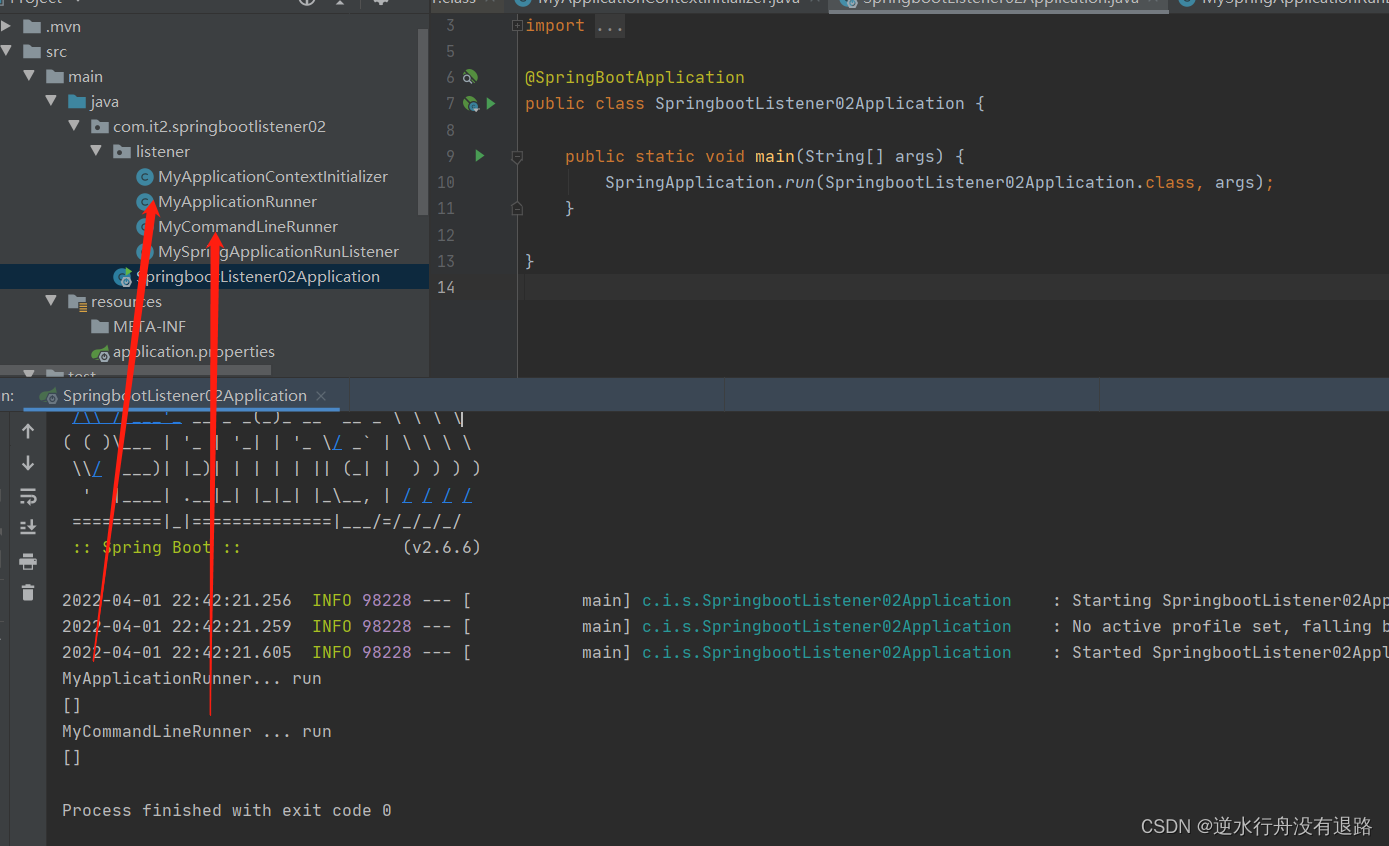Viewport: 1389px width, 846px height.
Task: Click 'Process finished with exit code 0'
Action: pyautogui.click(x=227, y=810)
